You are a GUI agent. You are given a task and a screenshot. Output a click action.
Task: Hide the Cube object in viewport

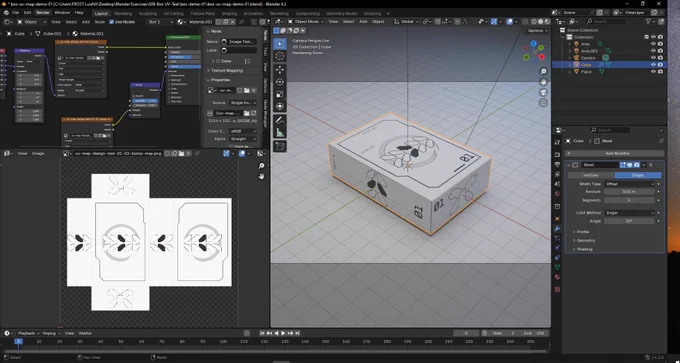(x=653, y=65)
